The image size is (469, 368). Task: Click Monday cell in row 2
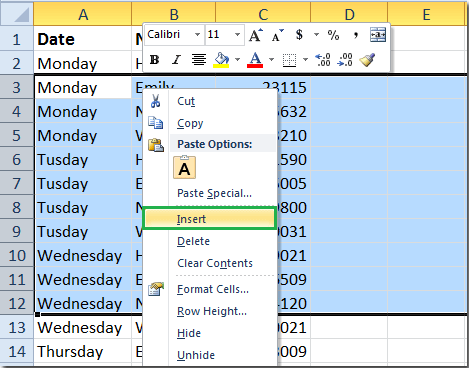click(x=83, y=63)
